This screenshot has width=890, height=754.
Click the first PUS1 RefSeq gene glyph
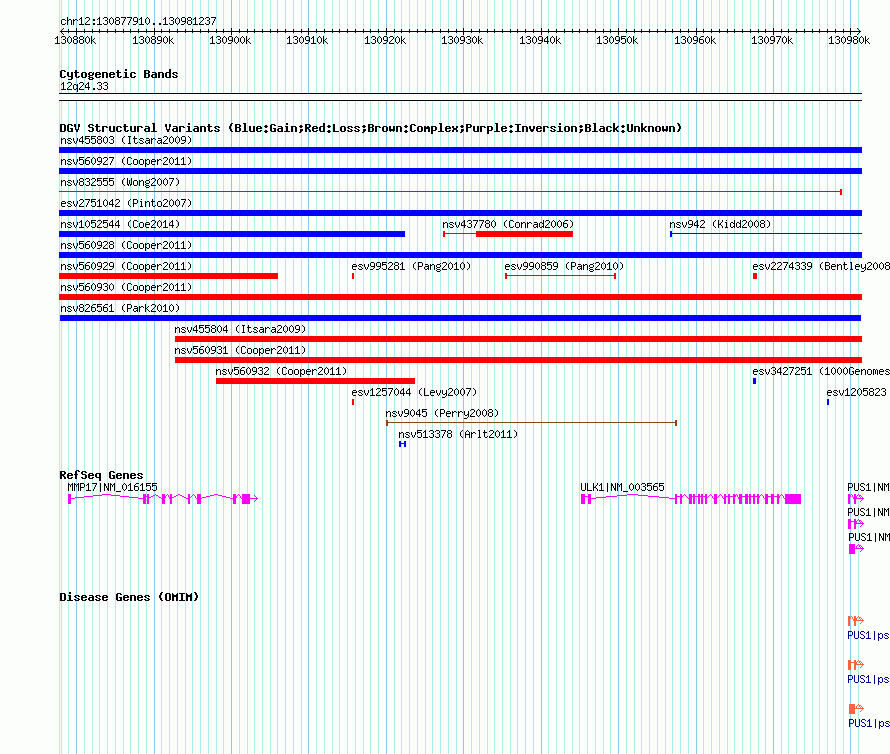click(856, 499)
